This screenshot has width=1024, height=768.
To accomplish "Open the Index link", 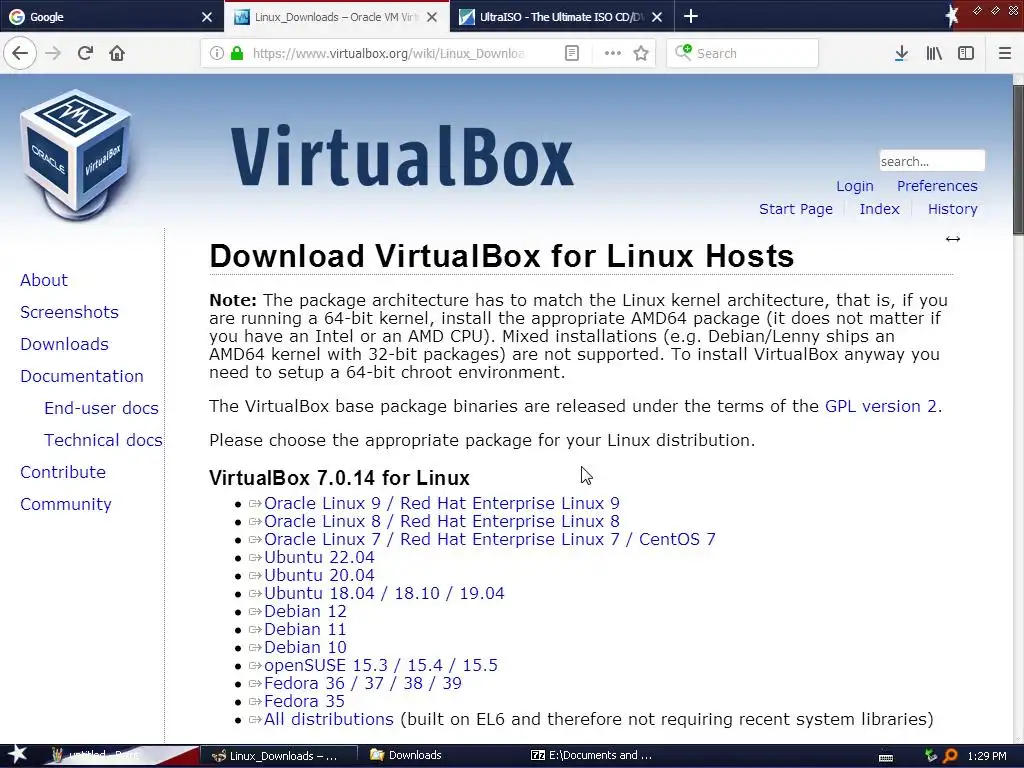I will [x=879, y=209].
